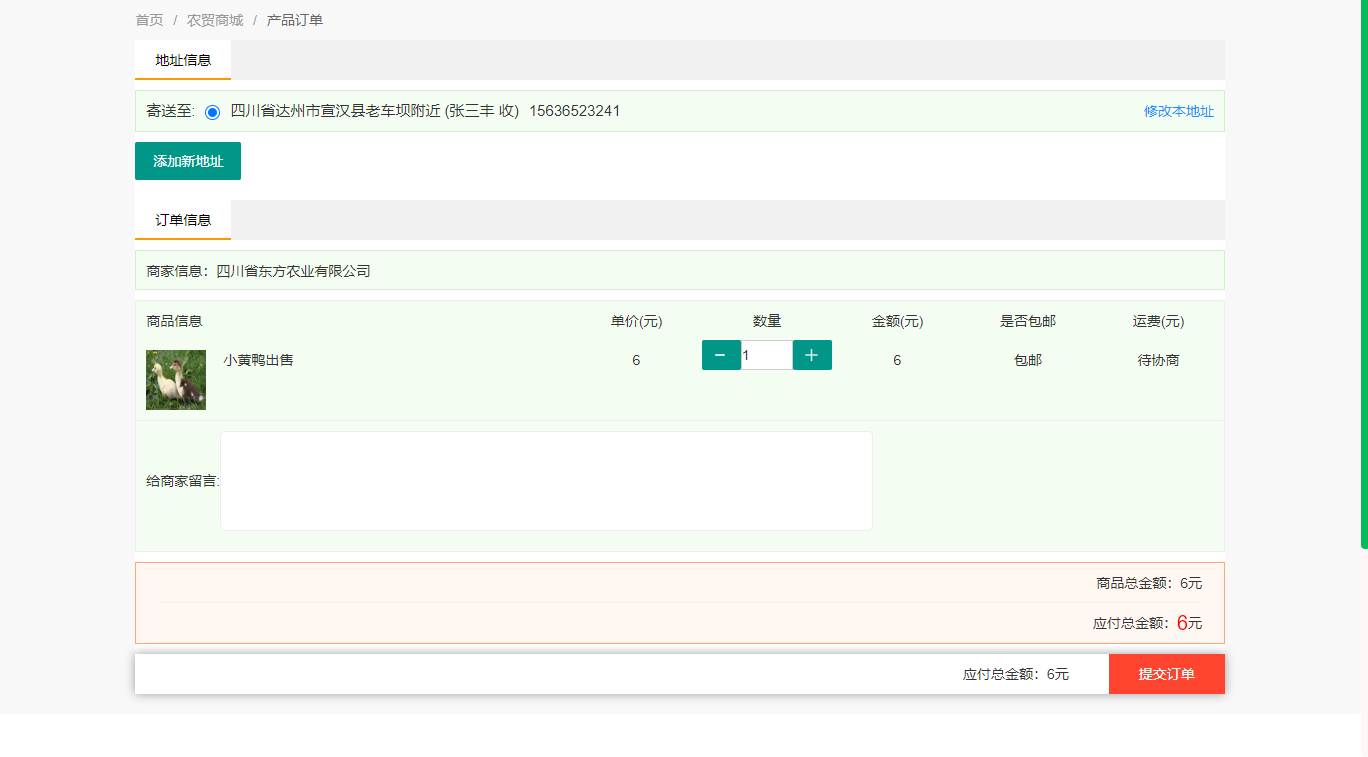This screenshot has height=757, width=1368.
Task: Click the 待协商 shipping fee value
Action: coord(1158,360)
